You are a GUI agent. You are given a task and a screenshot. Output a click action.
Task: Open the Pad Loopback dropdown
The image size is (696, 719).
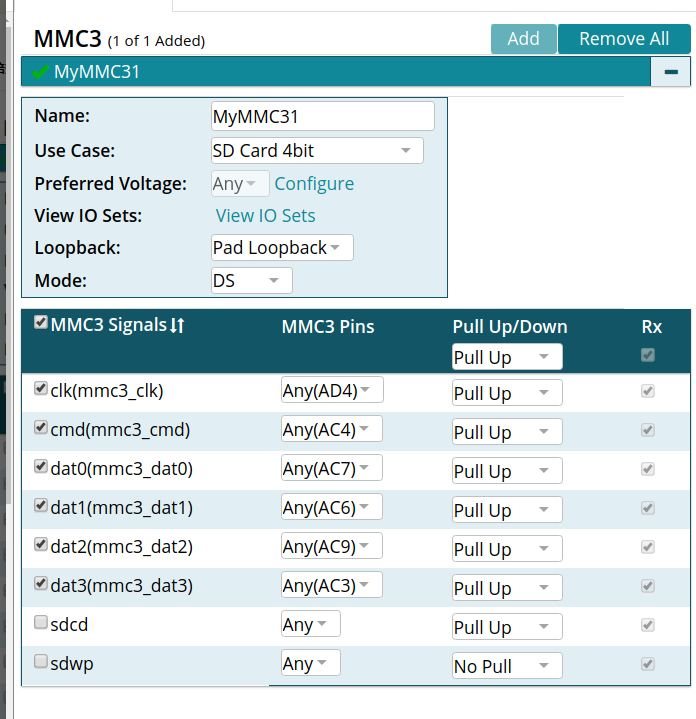click(x=282, y=248)
